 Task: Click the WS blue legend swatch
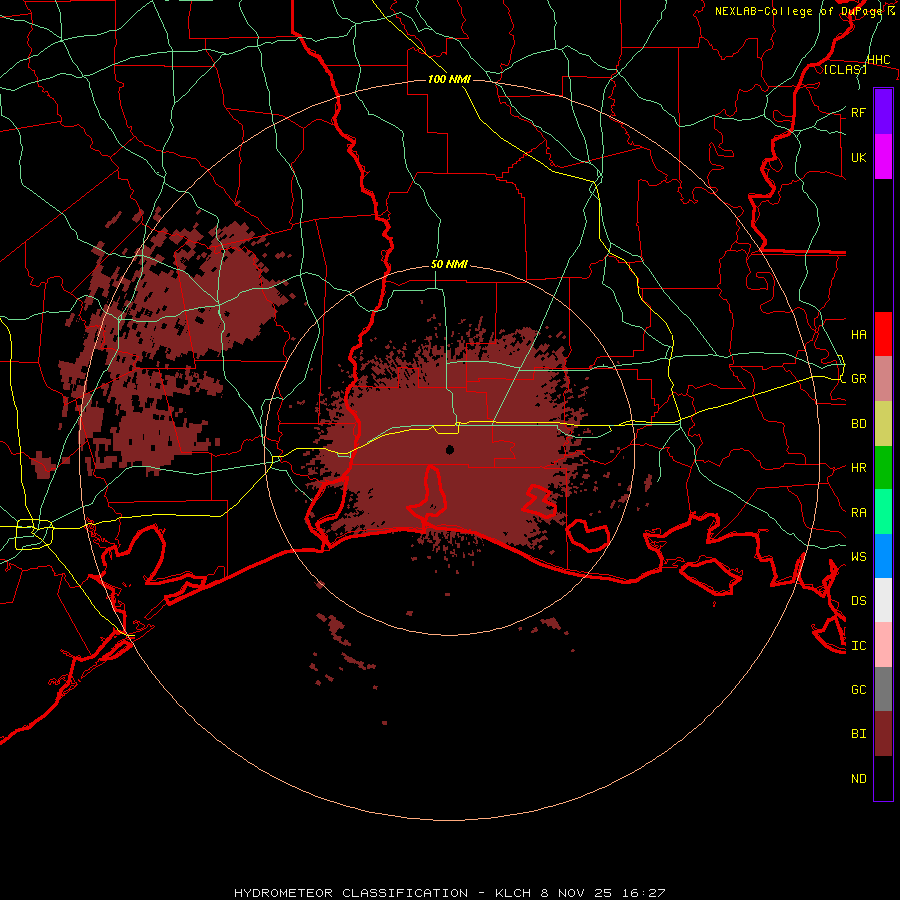tap(883, 556)
